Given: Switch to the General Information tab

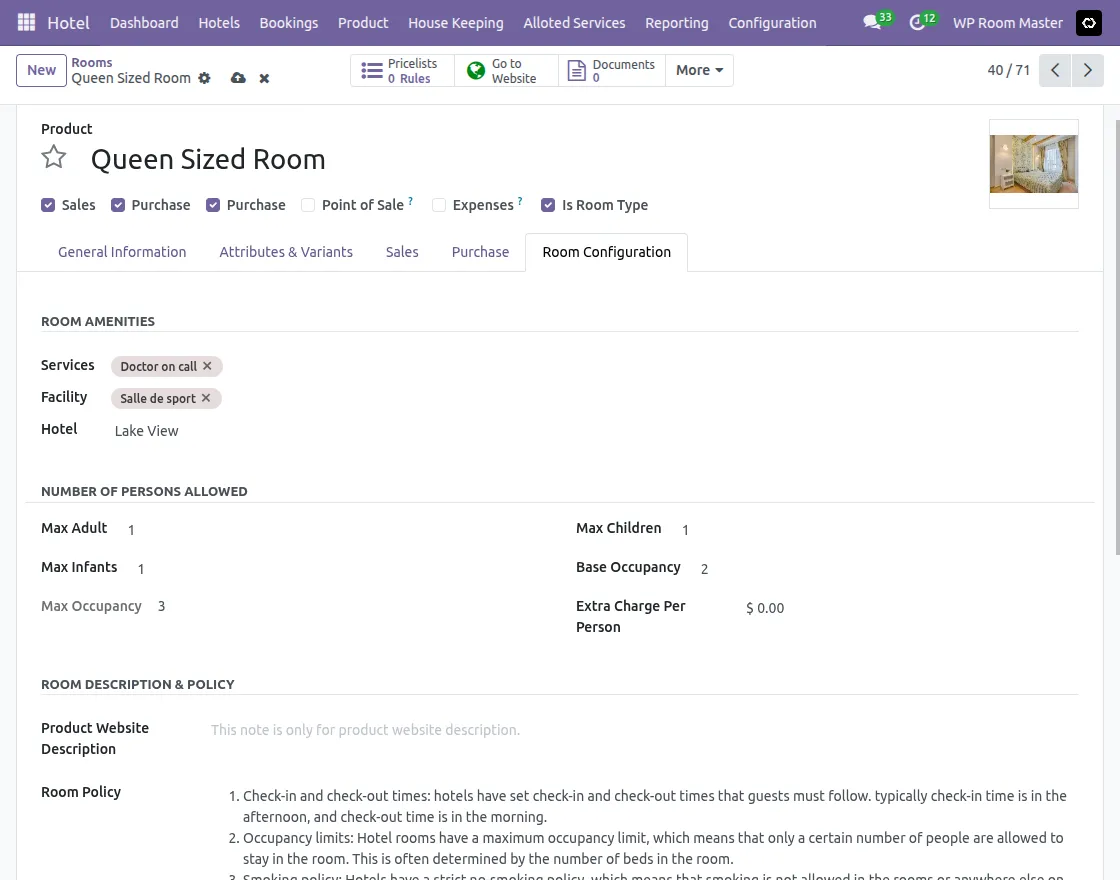Looking at the screenshot, I should [x=122, y=252].
